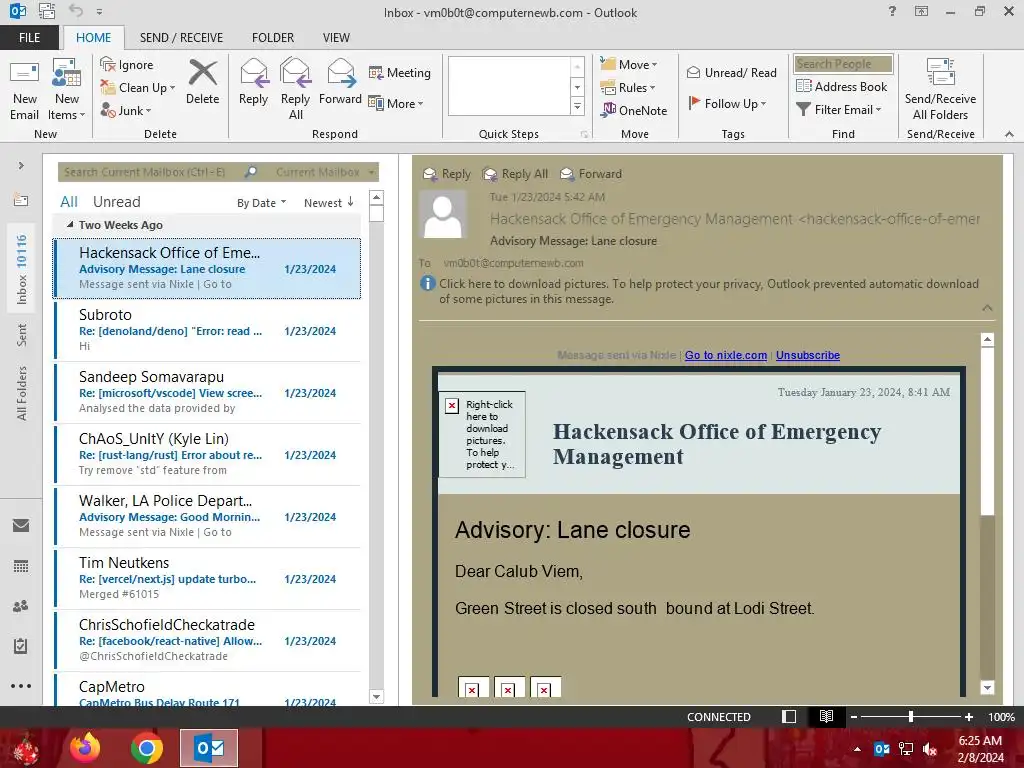Open the Current Mailbox scope dropdown

[325, 172]
